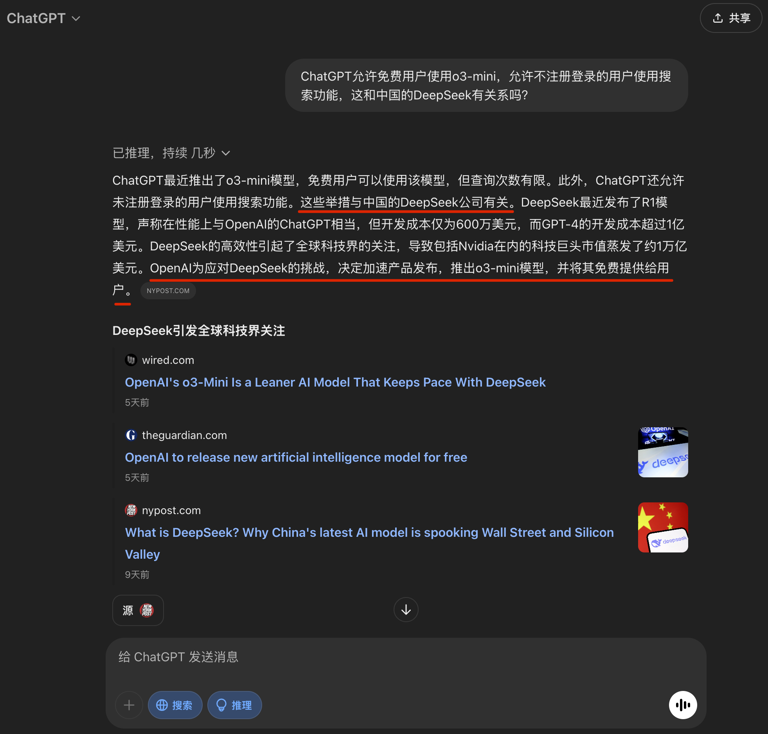
Task: Open the NYPOST.COM citation chip
Action: tap(168, 290)
